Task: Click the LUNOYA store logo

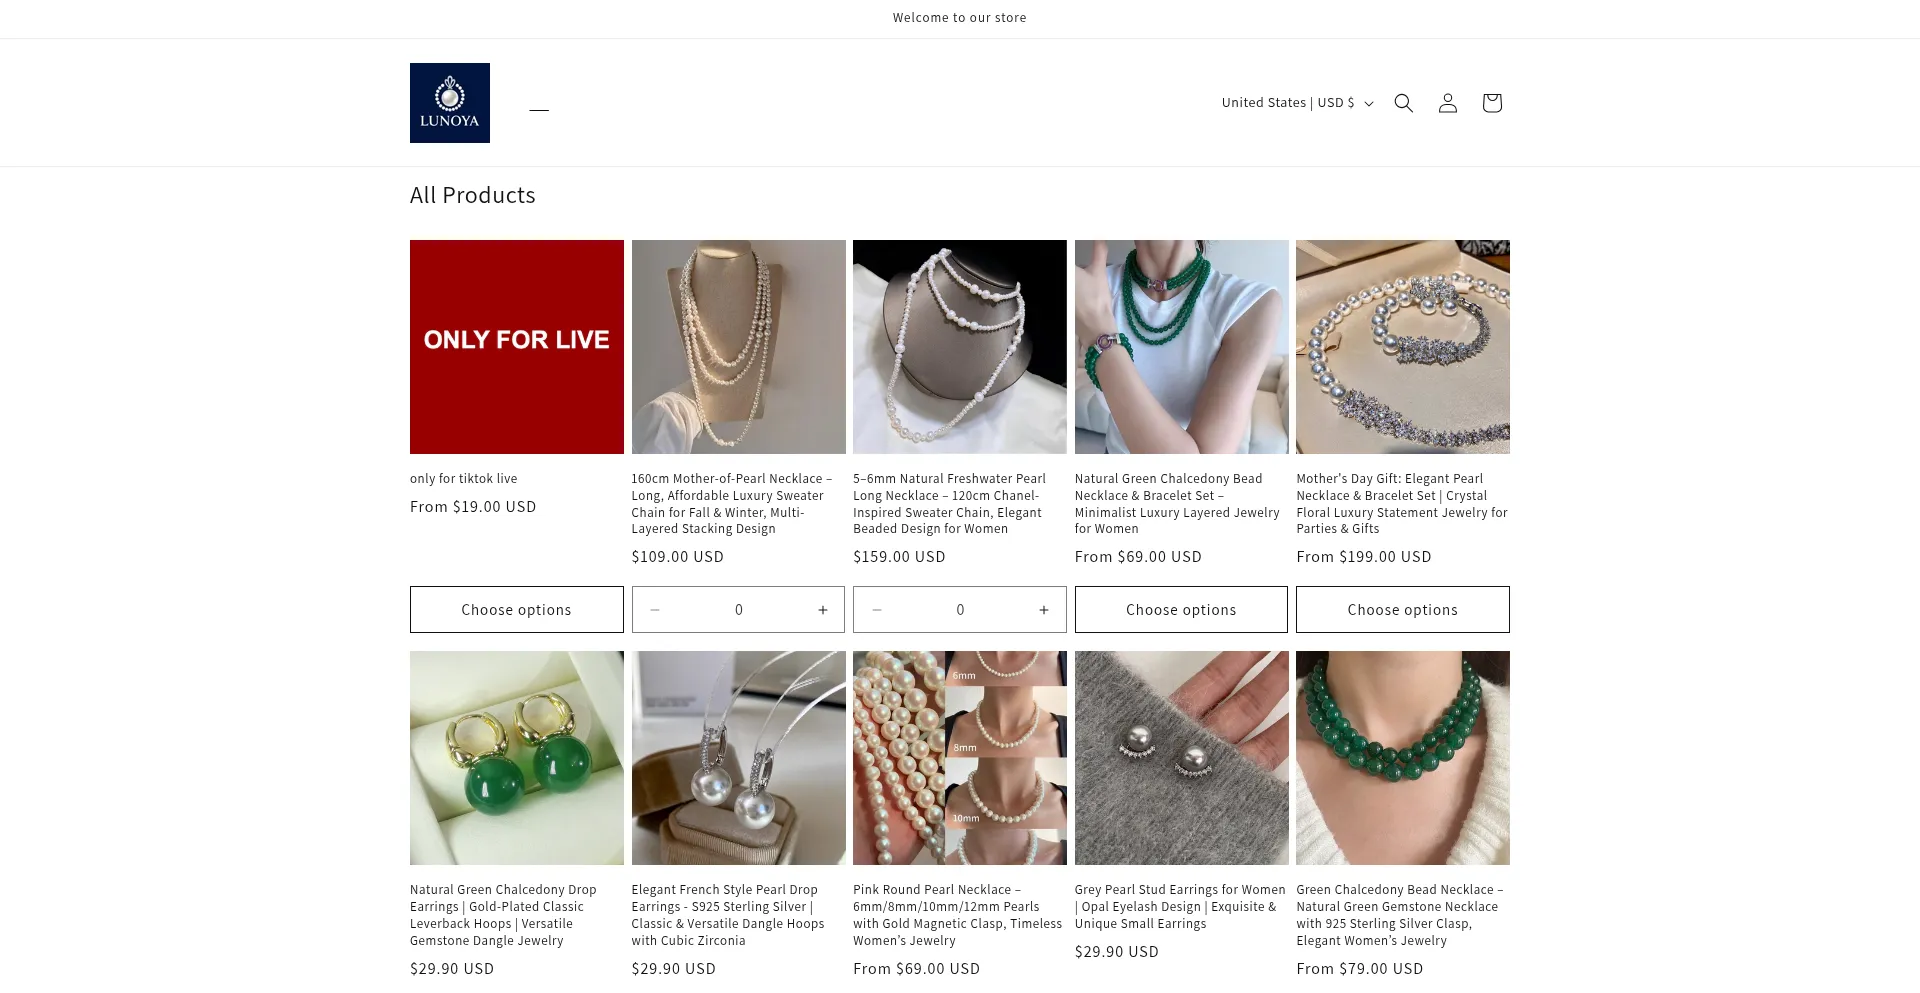Action: point(449,102)
